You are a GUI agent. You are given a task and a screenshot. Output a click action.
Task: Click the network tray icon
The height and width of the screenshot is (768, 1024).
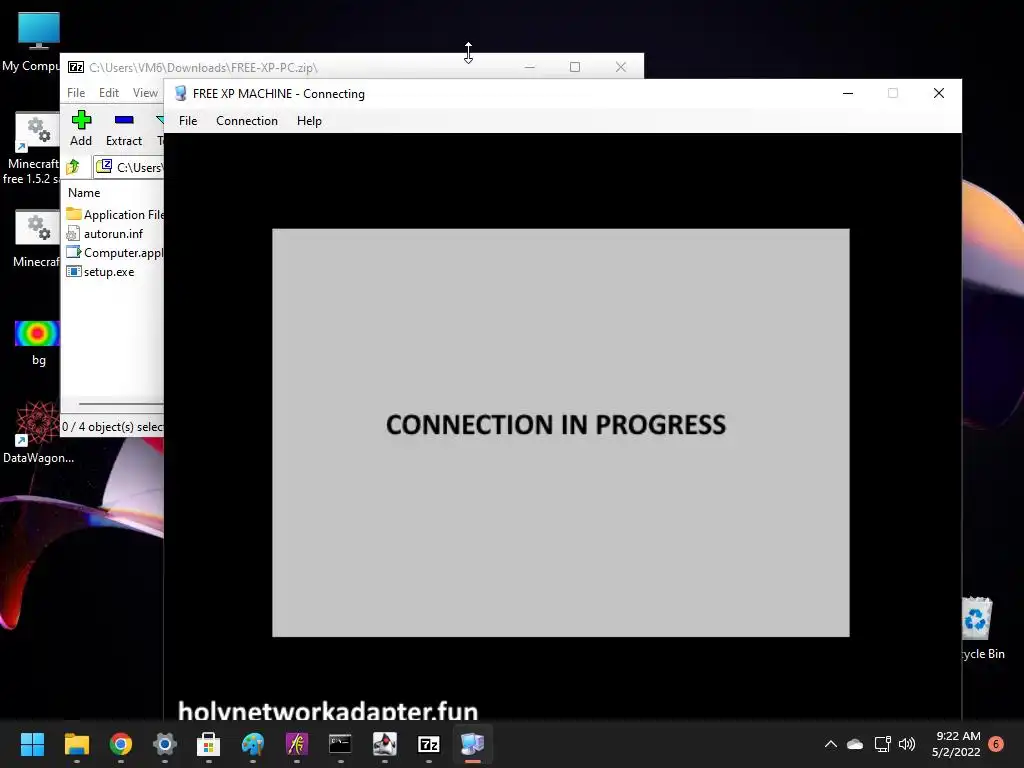tap(882, 744)
